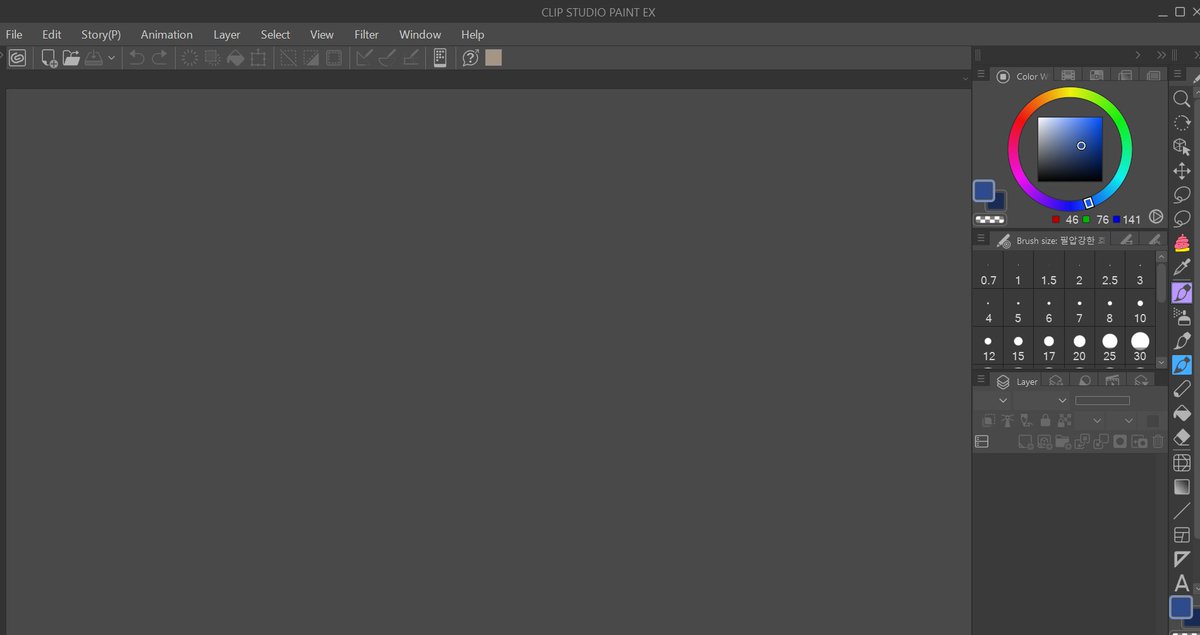The height and width of the screenshot is (635, 1200).
Task: Select the Airbrush tool
Action: pyautogui.click(x=1181, y=317)
